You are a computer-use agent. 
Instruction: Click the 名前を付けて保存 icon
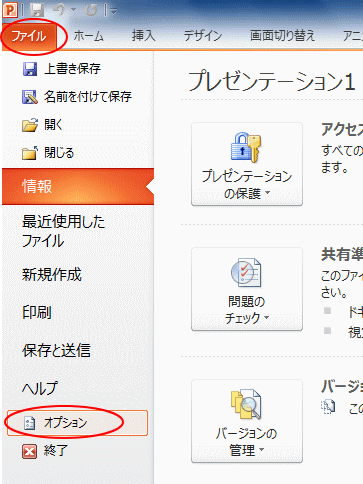pyautogui.click(x=30, y=97)
